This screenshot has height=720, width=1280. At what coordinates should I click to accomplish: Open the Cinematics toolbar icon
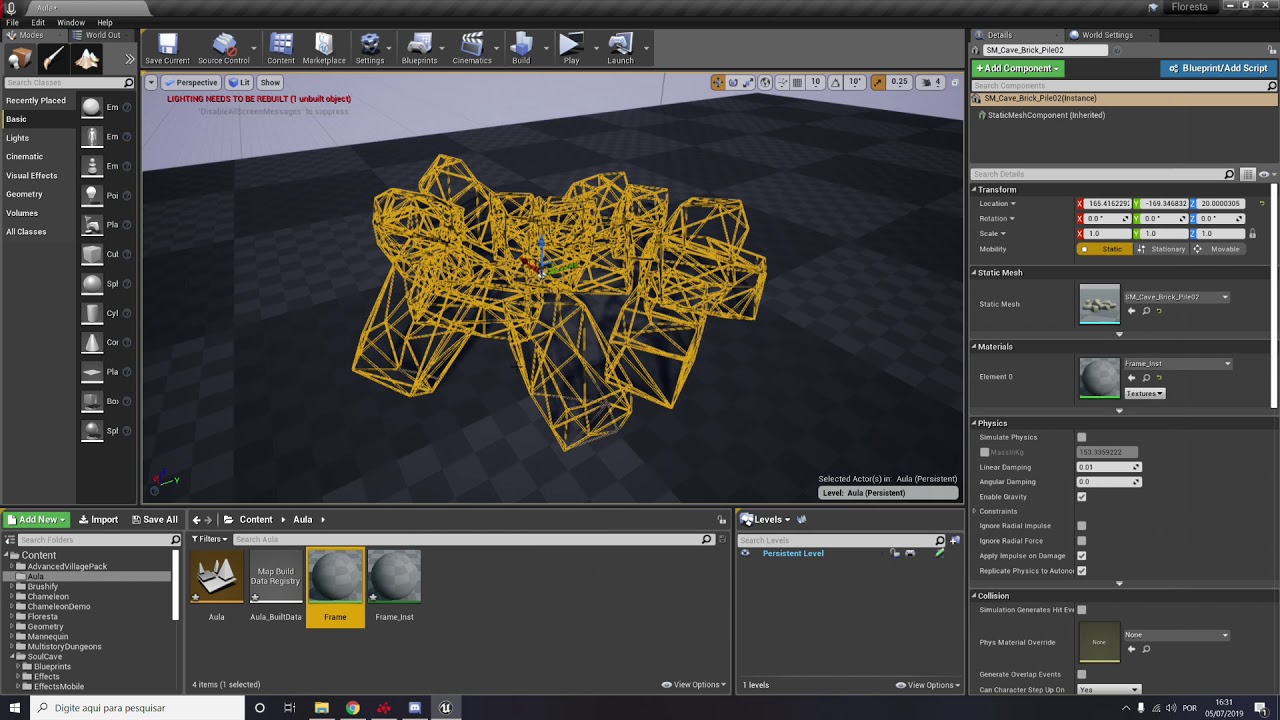472,48
